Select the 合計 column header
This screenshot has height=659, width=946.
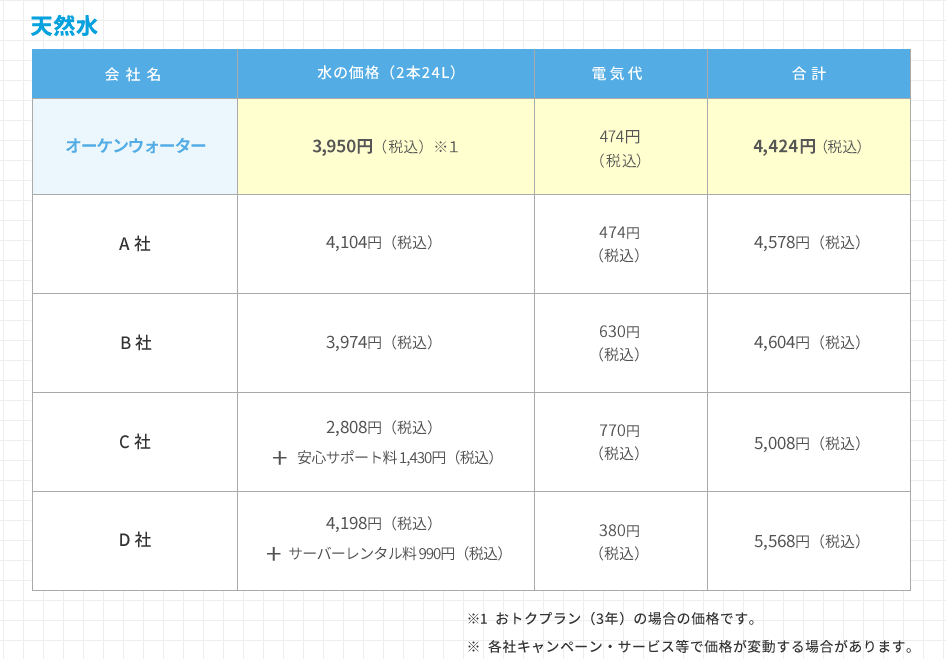808,74
